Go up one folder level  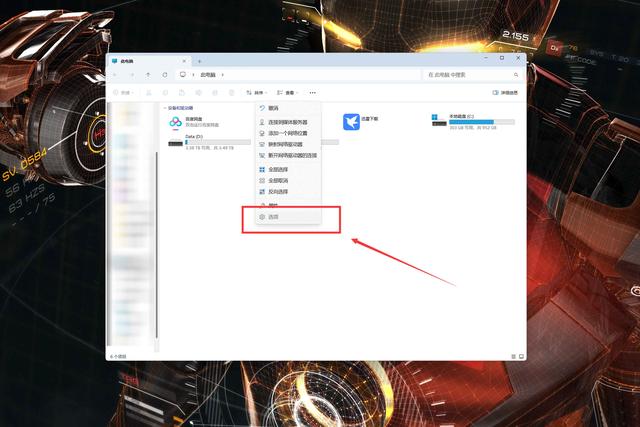point(148,75)
